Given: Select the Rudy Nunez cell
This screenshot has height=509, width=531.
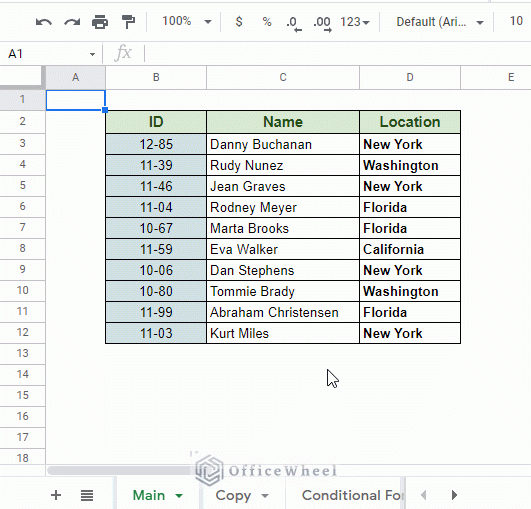Looking at the screenshot, I should pyautogui.click(x=283, y=165).
